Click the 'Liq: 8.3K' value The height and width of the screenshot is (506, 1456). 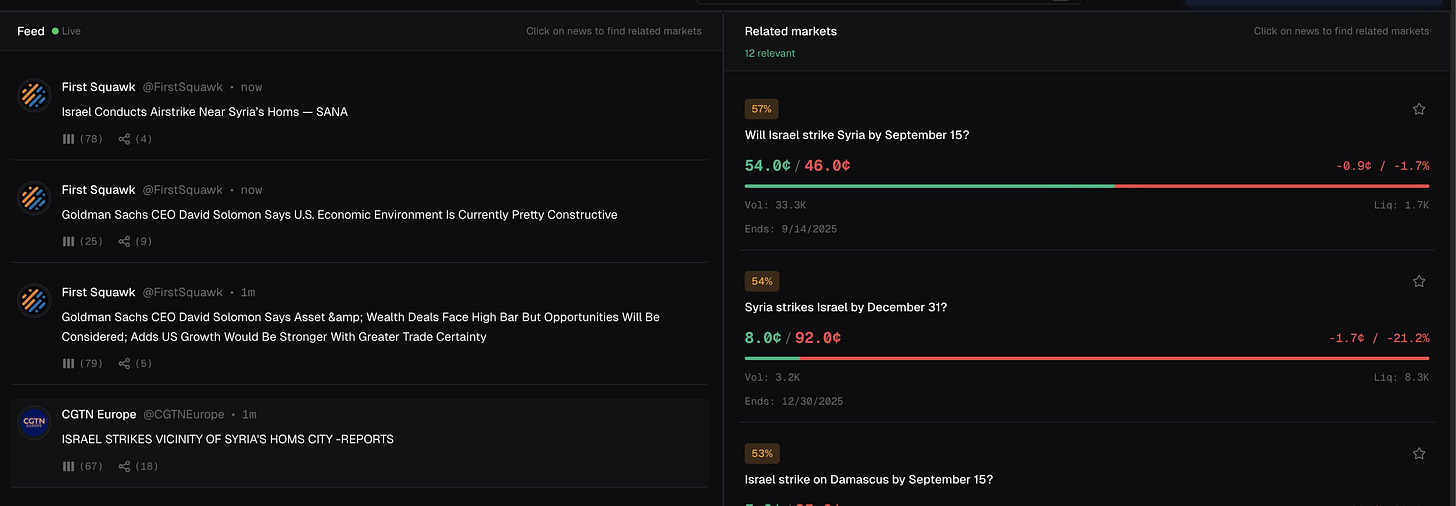pos(1402,377)
